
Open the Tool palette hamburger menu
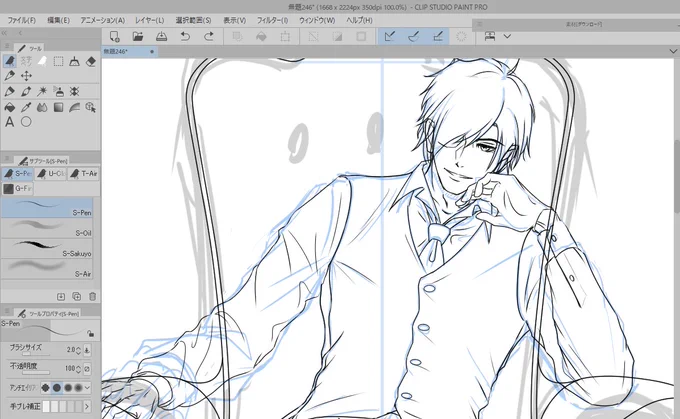[x=7, y=46]
